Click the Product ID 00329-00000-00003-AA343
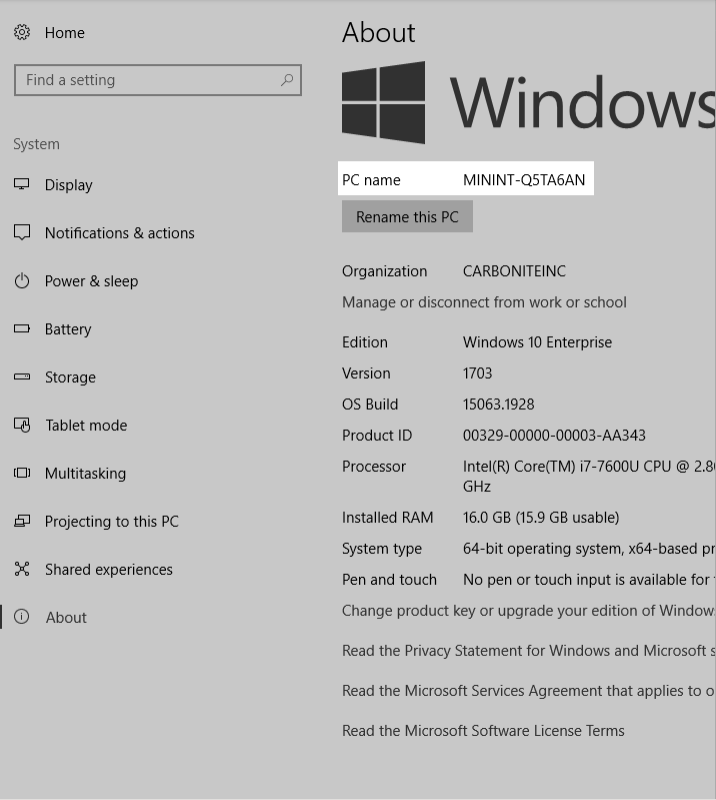Screen dimensions: 716x800 (554, 435)
